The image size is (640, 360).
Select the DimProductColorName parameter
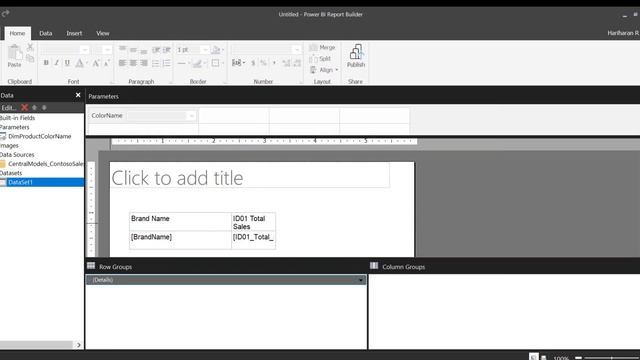(39, 136)
